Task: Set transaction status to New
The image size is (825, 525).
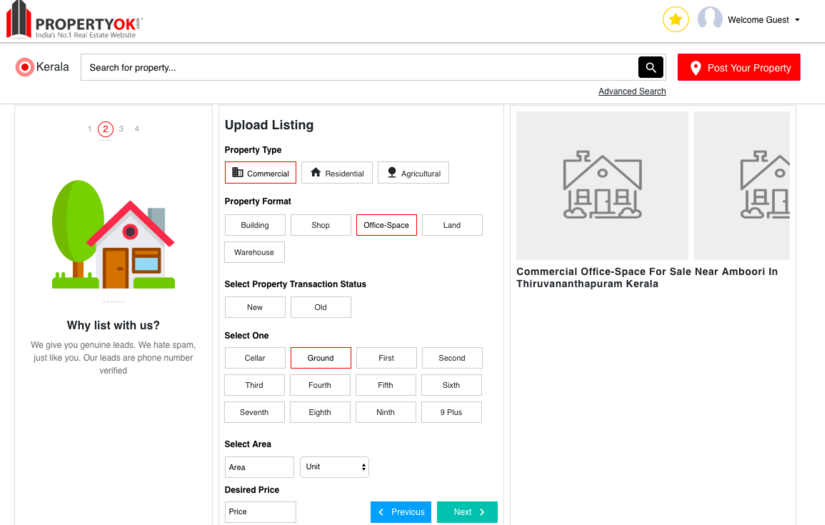Action: (x=255, y=307)
